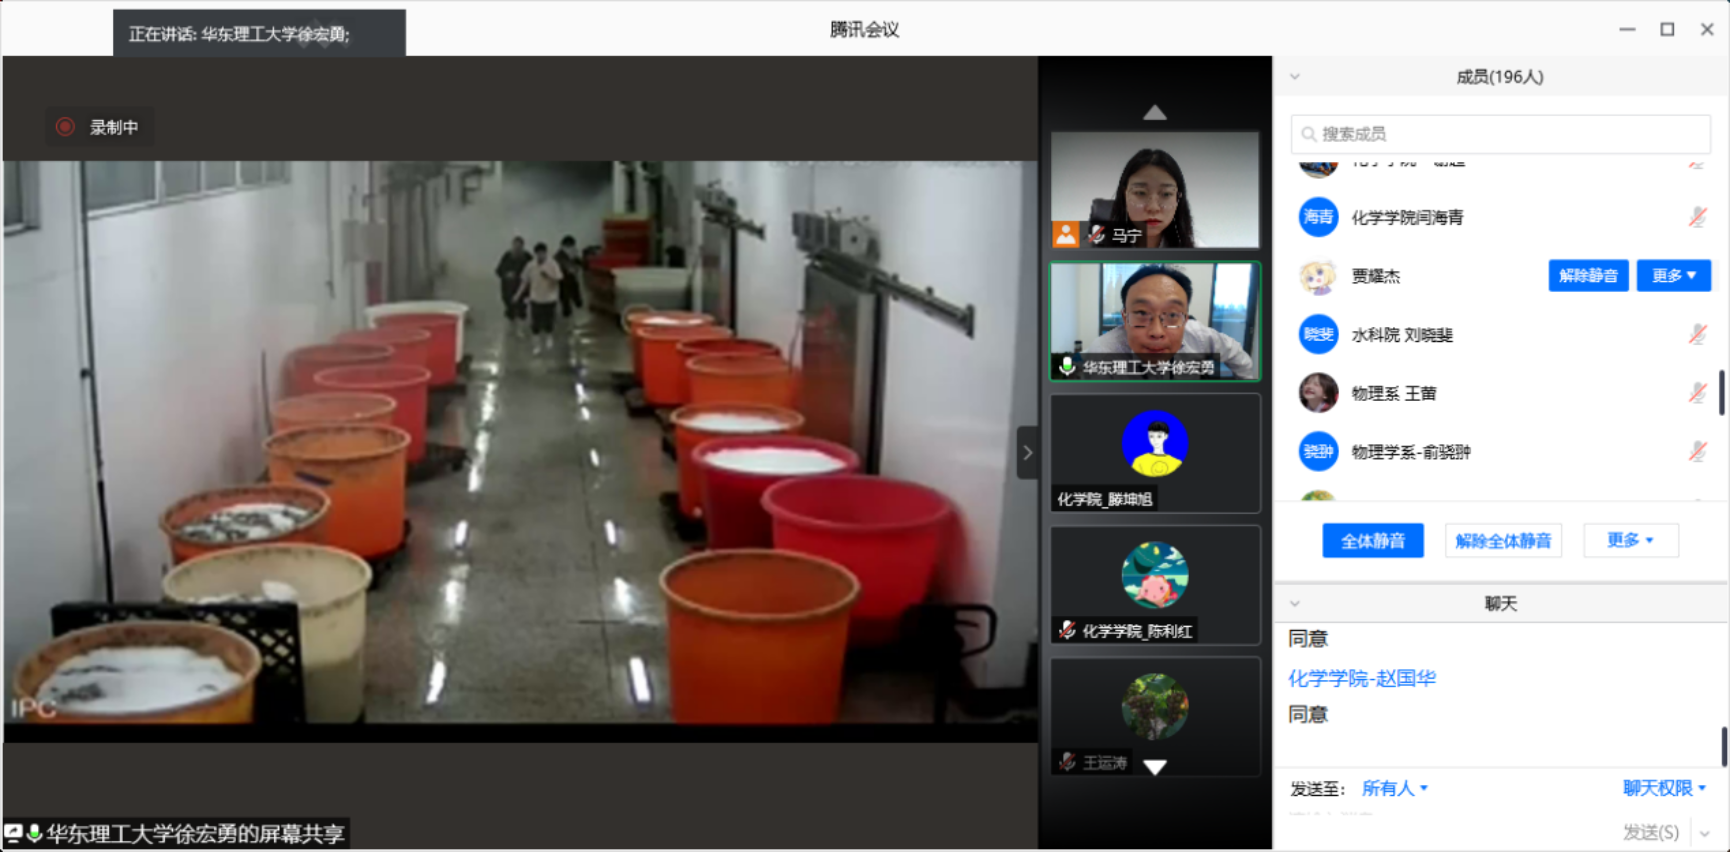Click search magnifier icon in member search
The image size is (1731, 852).
pyautogui.click(x=1308, y=134)
